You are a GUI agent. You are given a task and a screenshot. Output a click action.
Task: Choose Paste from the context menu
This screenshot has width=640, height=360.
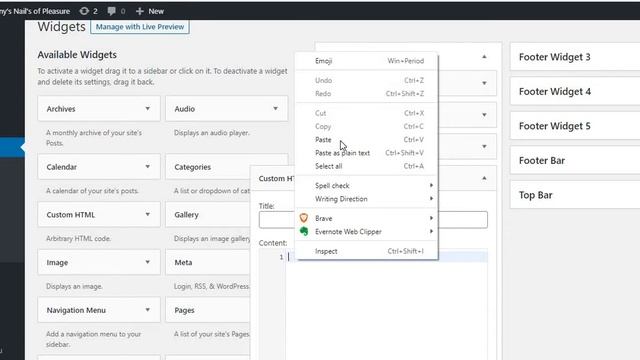366,140
